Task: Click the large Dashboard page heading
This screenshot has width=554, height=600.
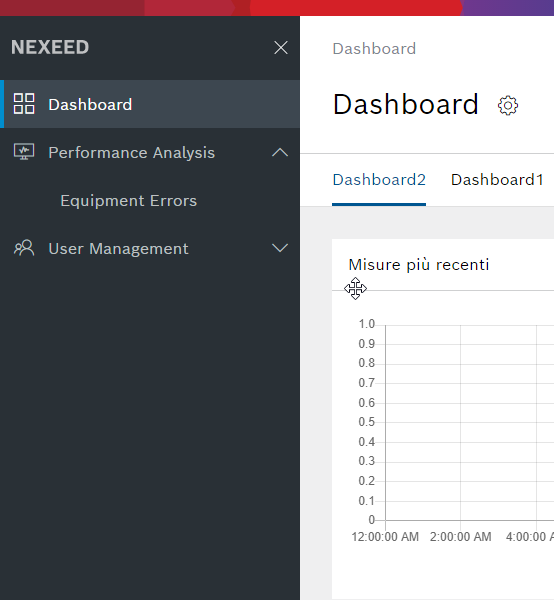Action: tap(406, 104)
